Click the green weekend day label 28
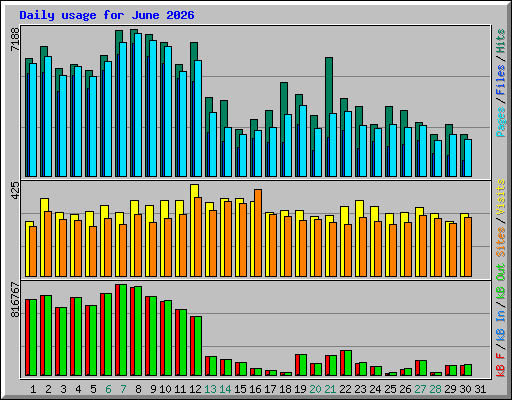This screenshot has height=400, width=512. click(x=435, y=389)
